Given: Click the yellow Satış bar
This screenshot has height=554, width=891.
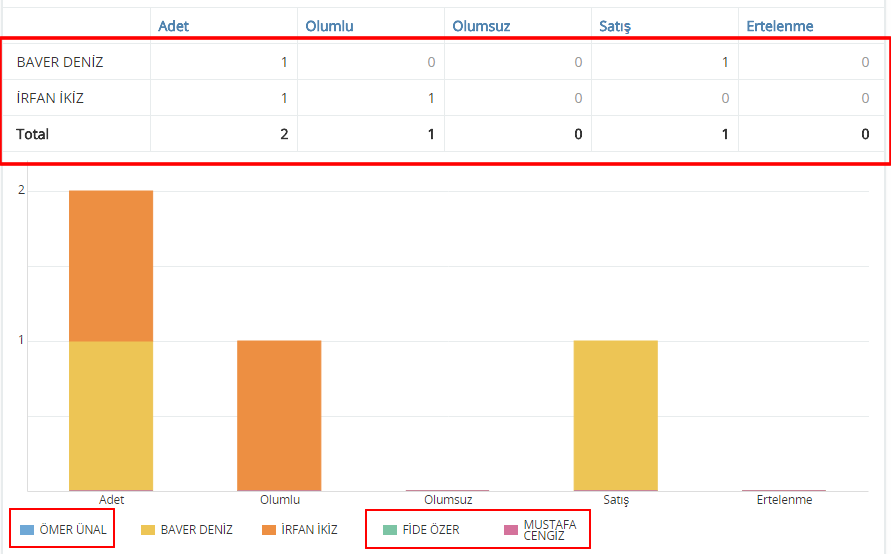Looking at the screenshot, I should (615, 415).
